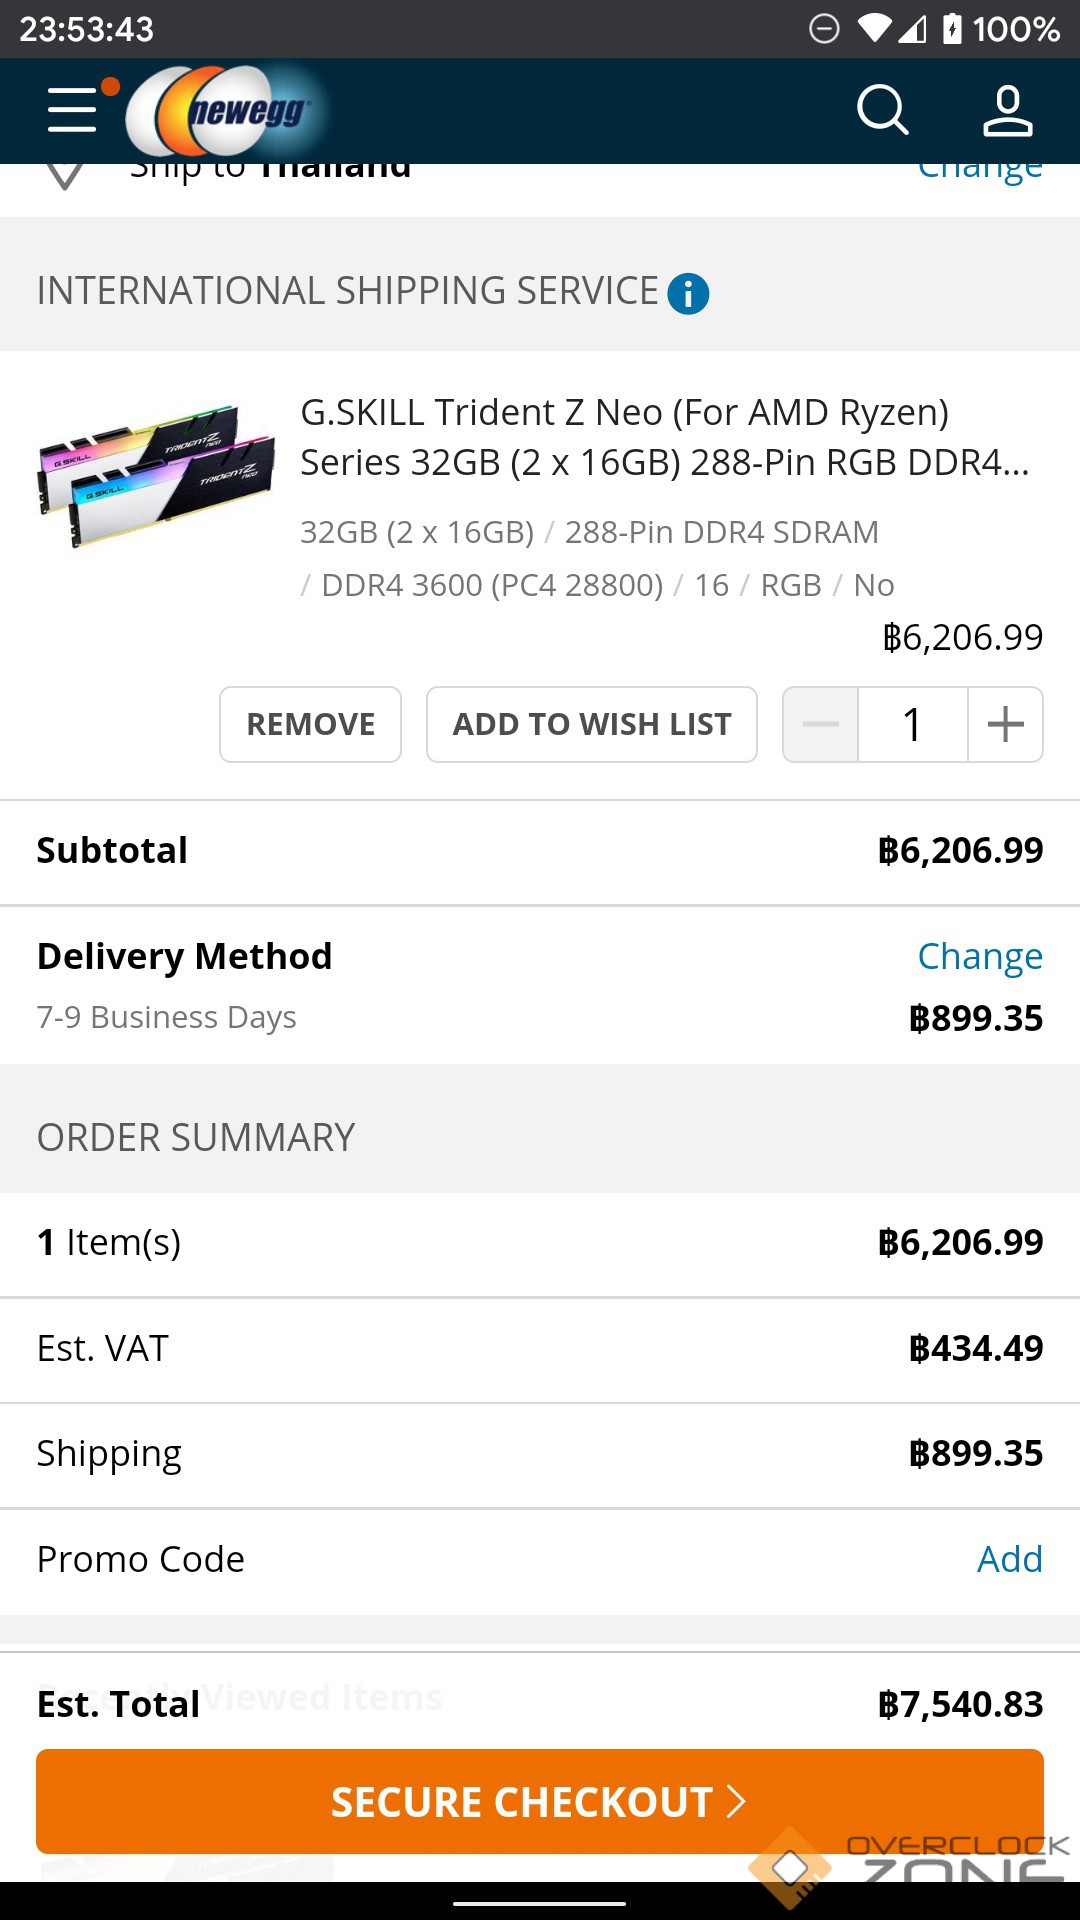Tap the location pin icon

tap(66, 174)
